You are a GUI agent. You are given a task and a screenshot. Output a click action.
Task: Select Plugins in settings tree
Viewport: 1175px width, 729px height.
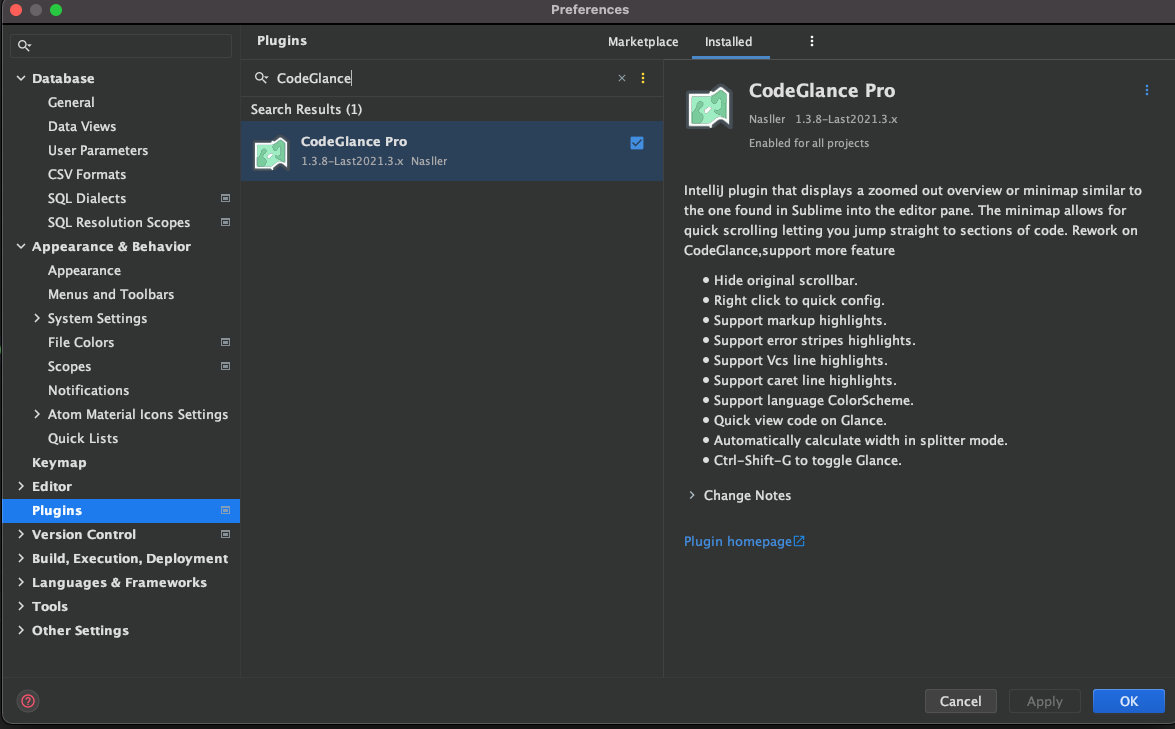coord(121,510)
